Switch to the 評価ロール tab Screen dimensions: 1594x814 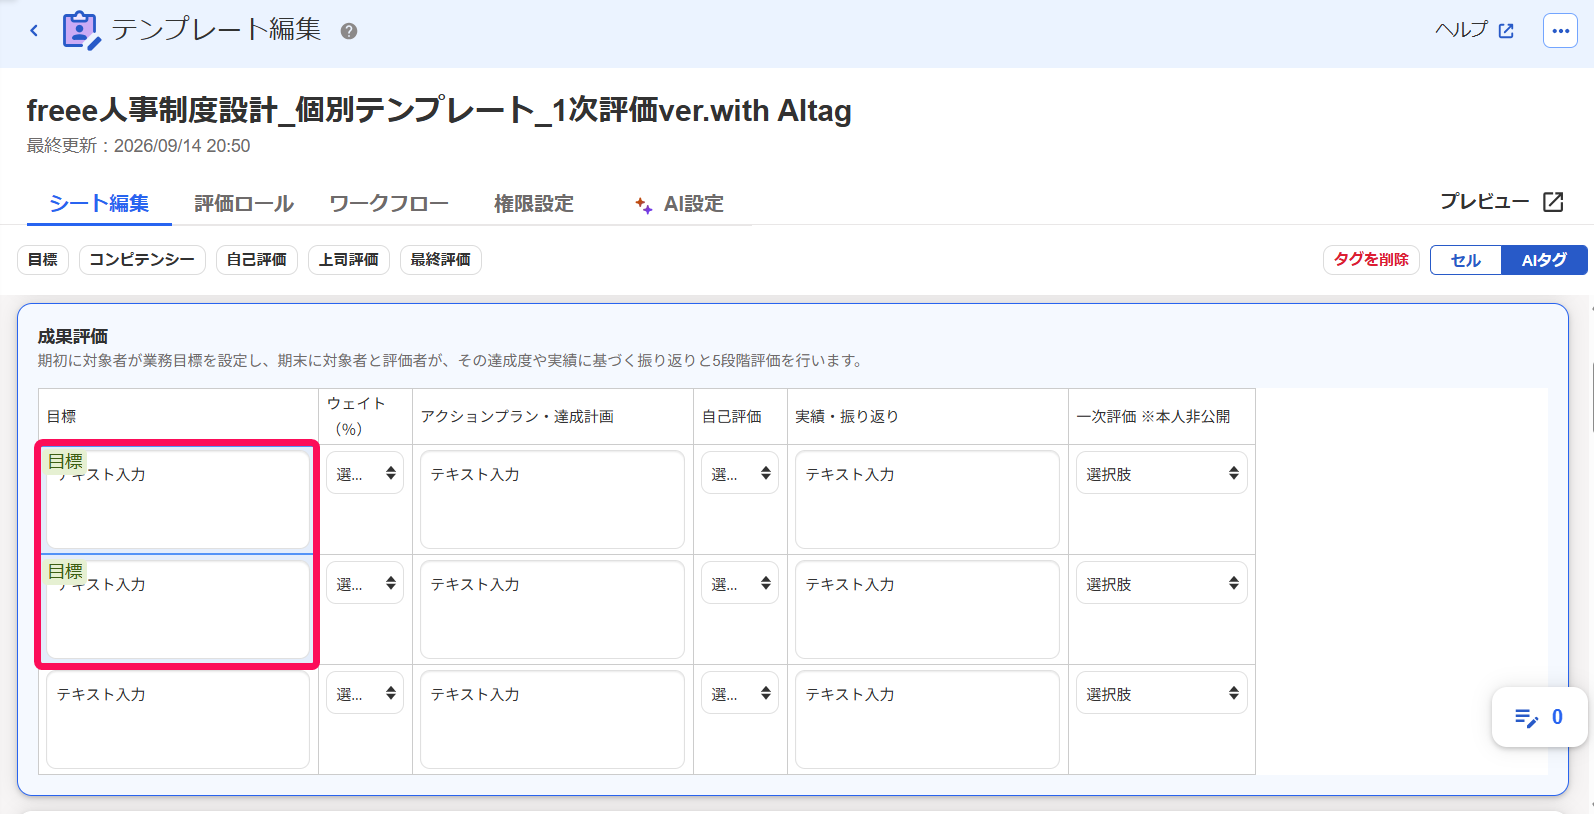click(x=244, y=203)
